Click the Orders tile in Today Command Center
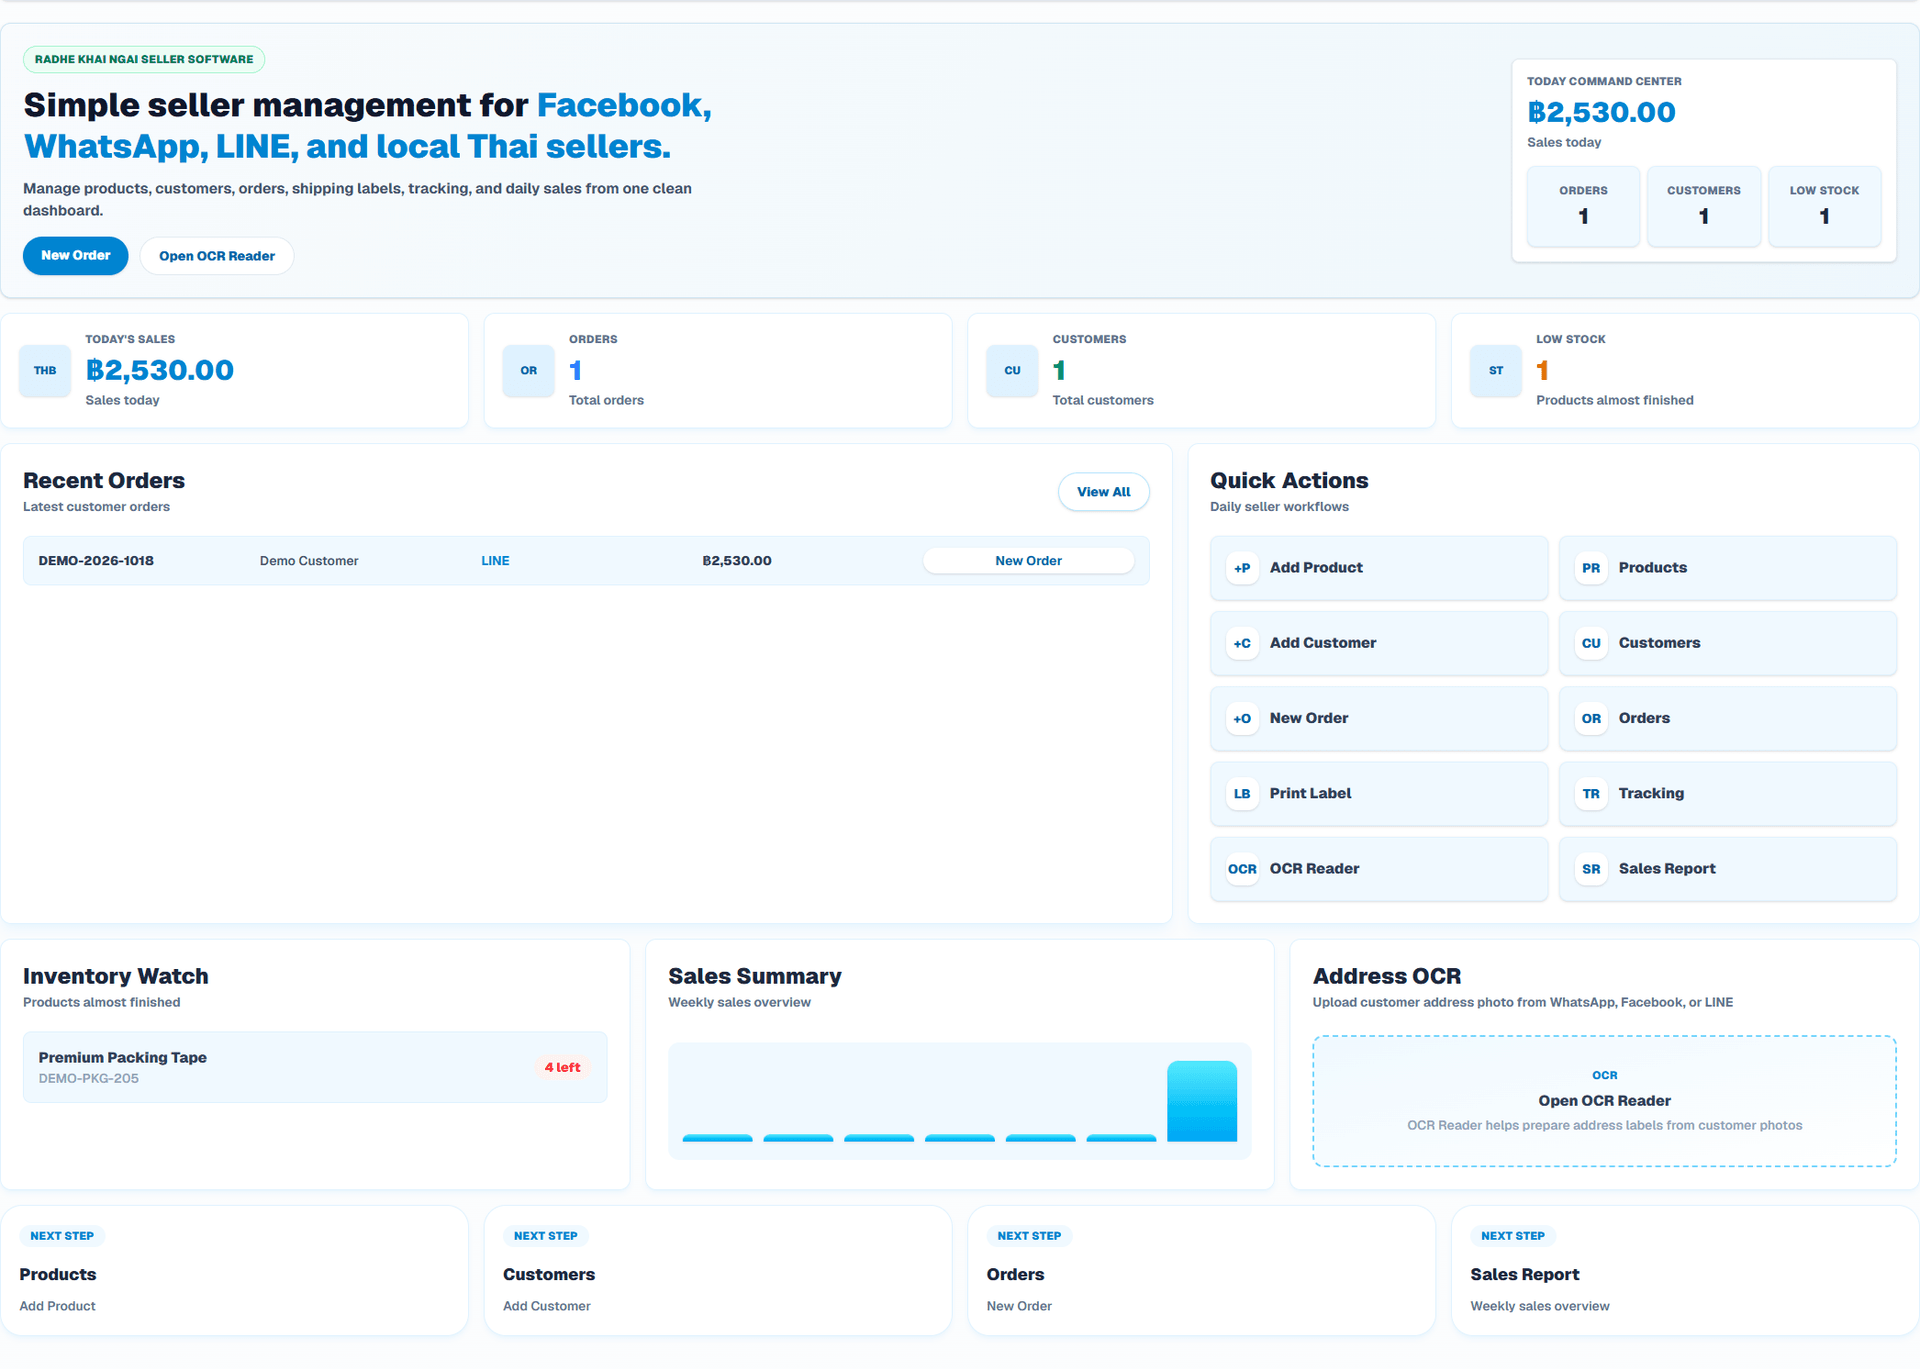Screen dimensions: 1920x1369 click(x=1583, y=206)
